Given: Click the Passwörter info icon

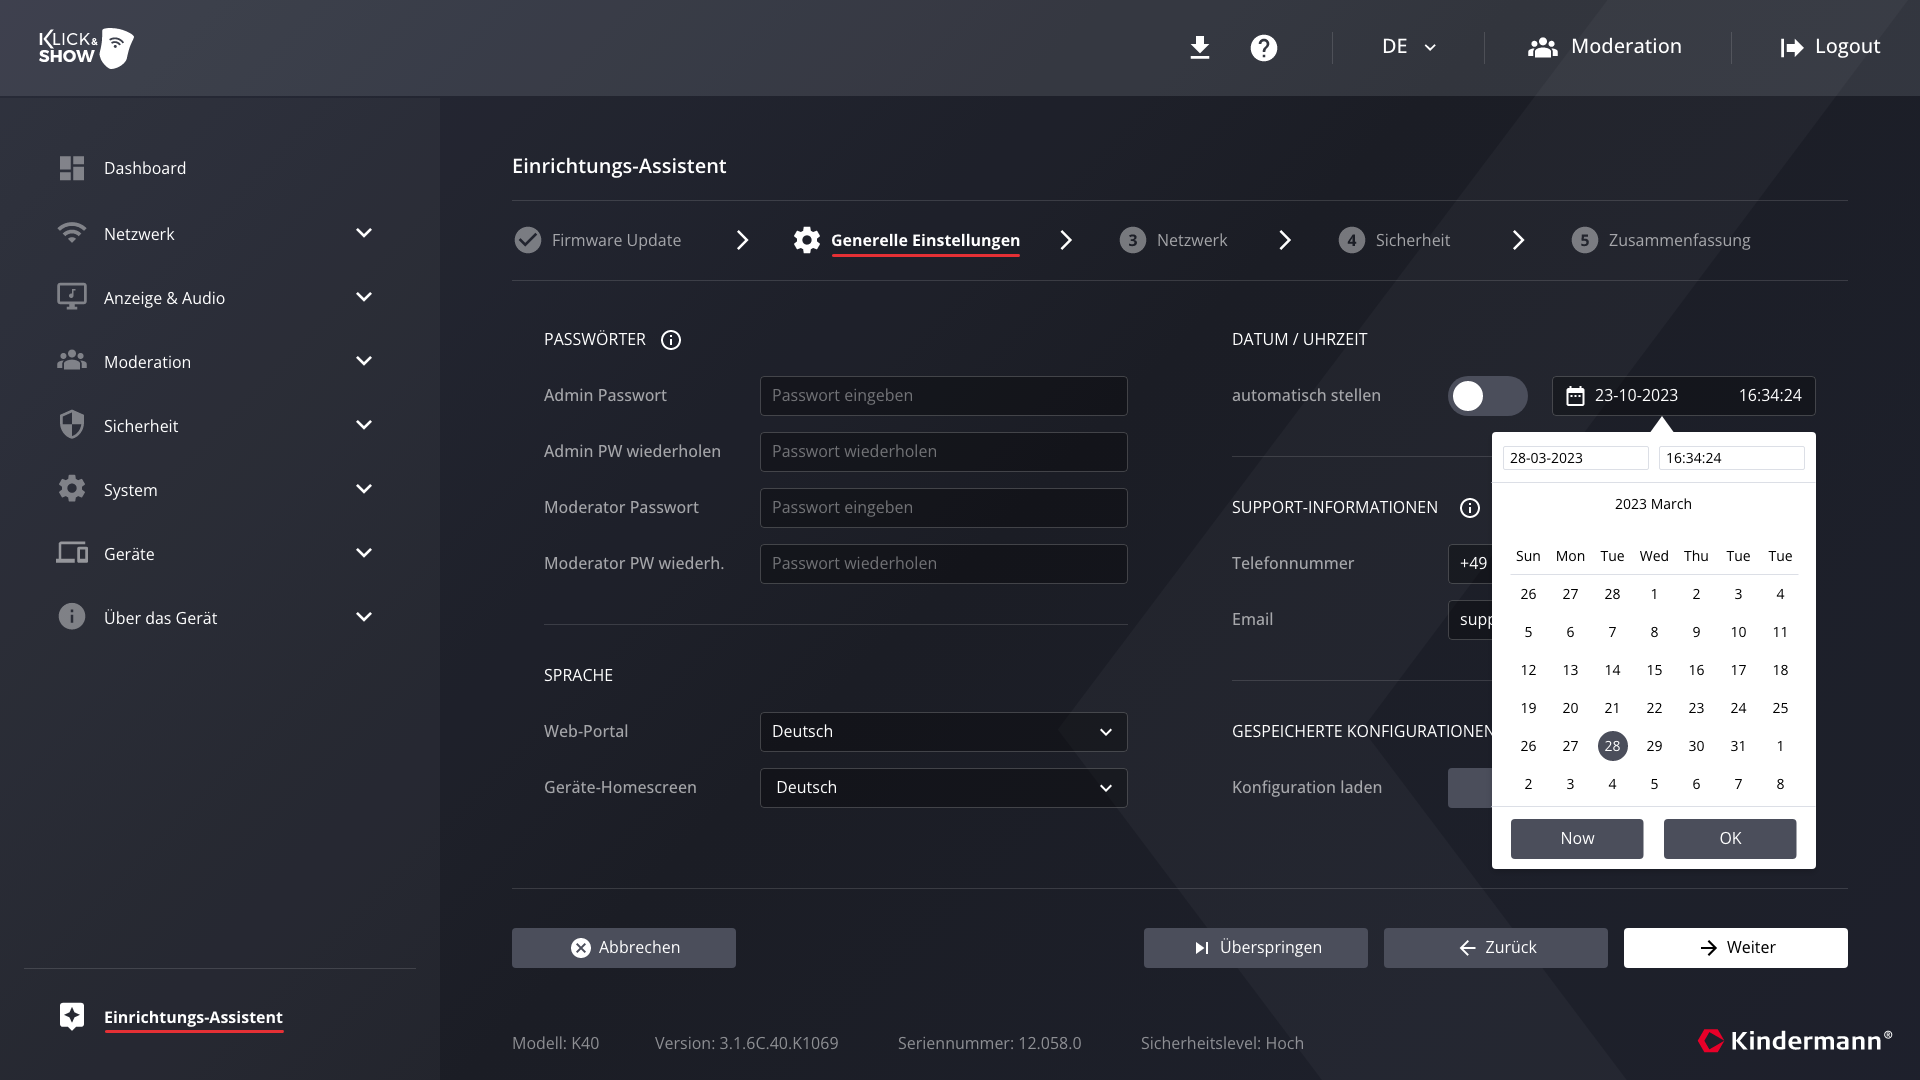Looking at the screenshot, I should coord(671,340).
